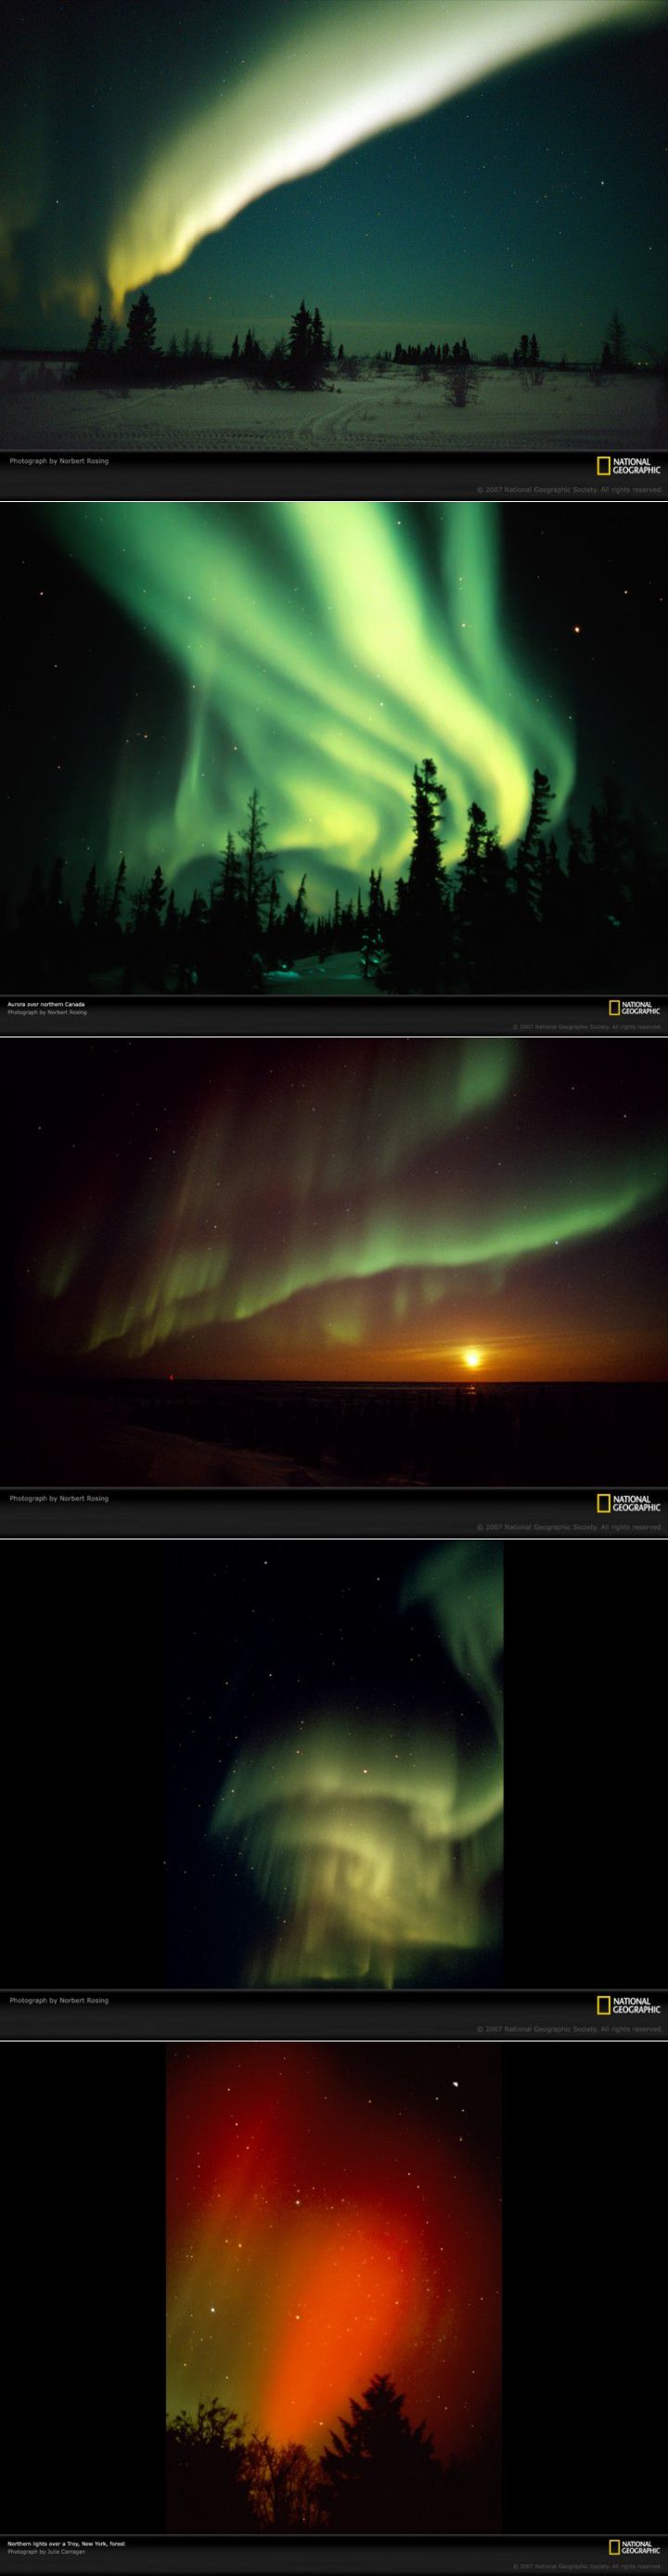Open the green swirling aurora above spruce trees photo
Image resolution: width=668 pixels, height=2576 pixels.
click(x=334, y=748)
